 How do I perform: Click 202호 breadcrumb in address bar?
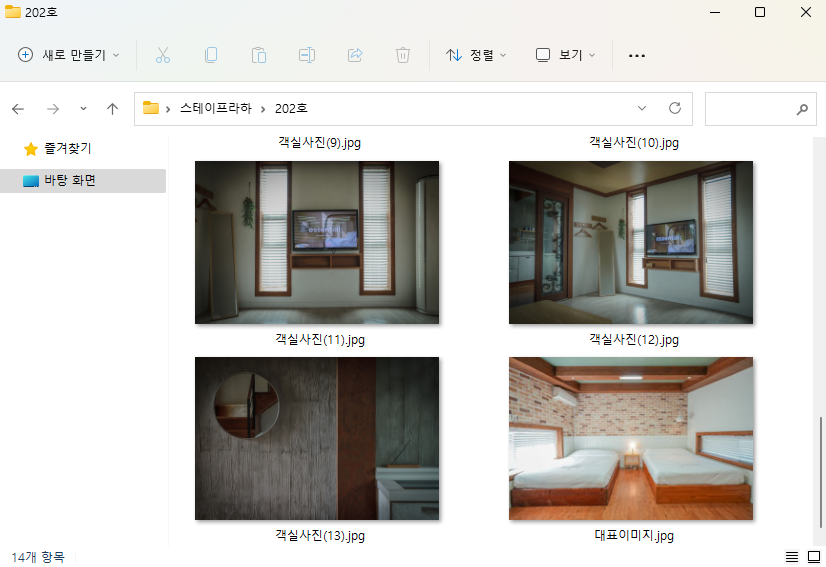tap(291, 109)
